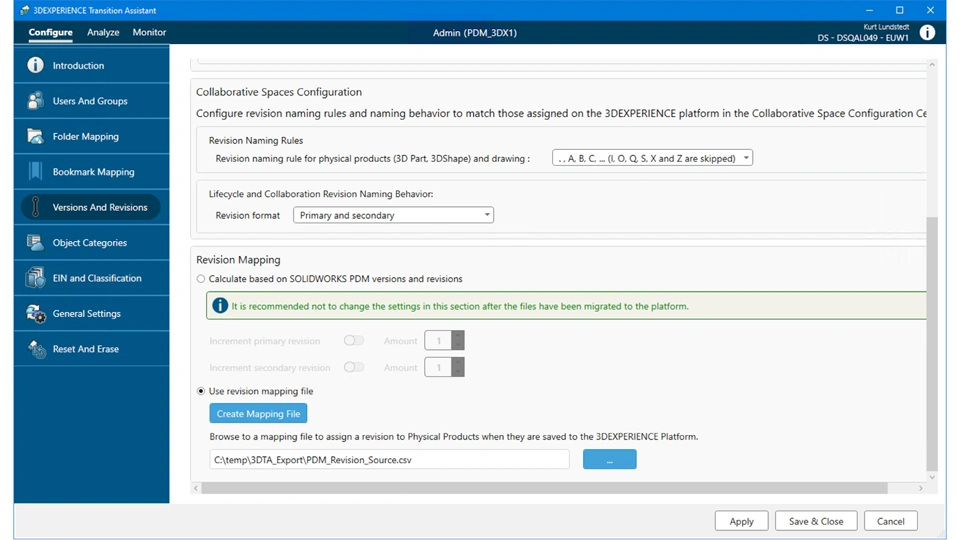Screen dimensions: 960x540
Task: Maximize the Transition Assistant window
Action: coord(899,10)
